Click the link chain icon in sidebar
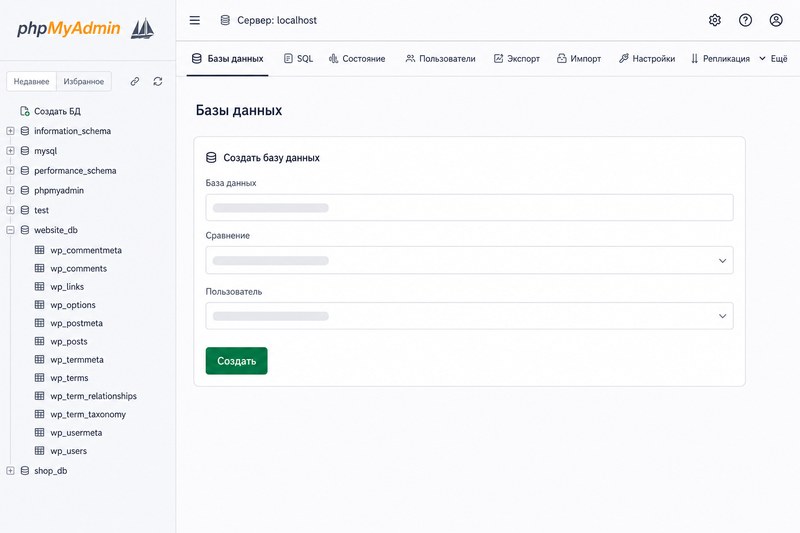The image size is (800, 533). (x=135, y=81)
